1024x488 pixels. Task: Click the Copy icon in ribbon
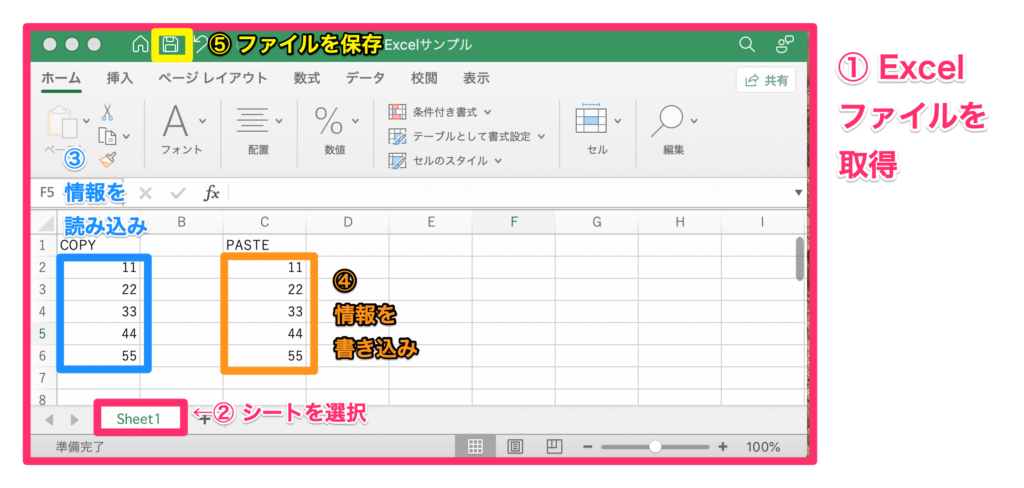point(107,136)
